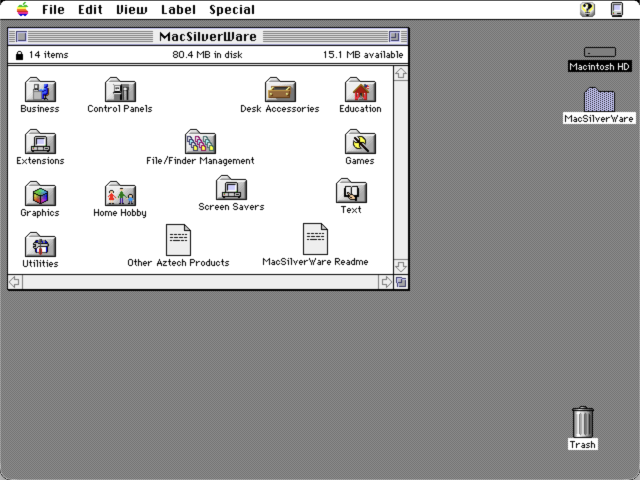Open the Label menu

click(x=178, y=9)
